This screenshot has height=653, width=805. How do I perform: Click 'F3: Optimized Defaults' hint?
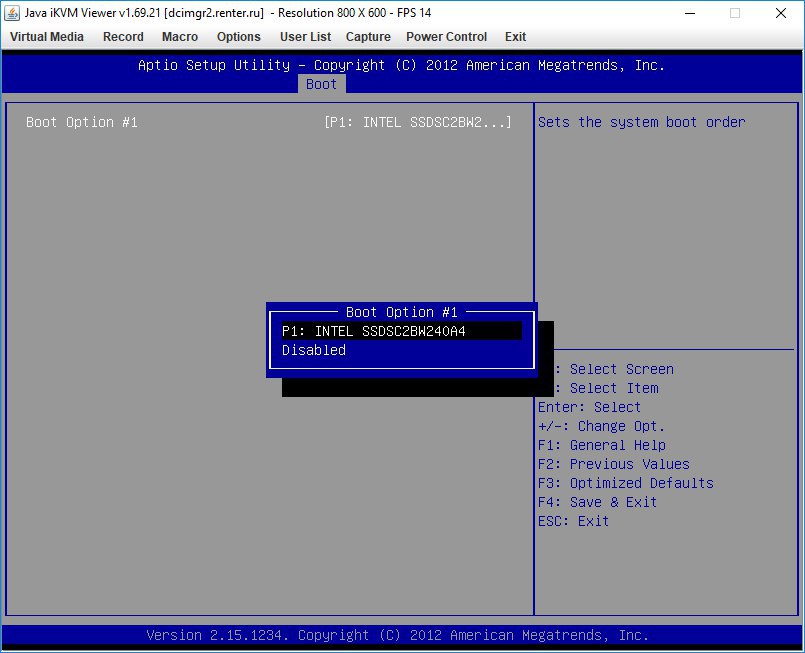(x=626, y=483)
